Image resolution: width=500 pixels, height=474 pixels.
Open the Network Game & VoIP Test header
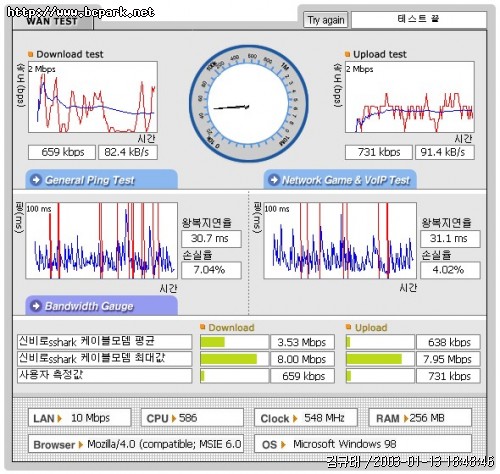point(340,180)
